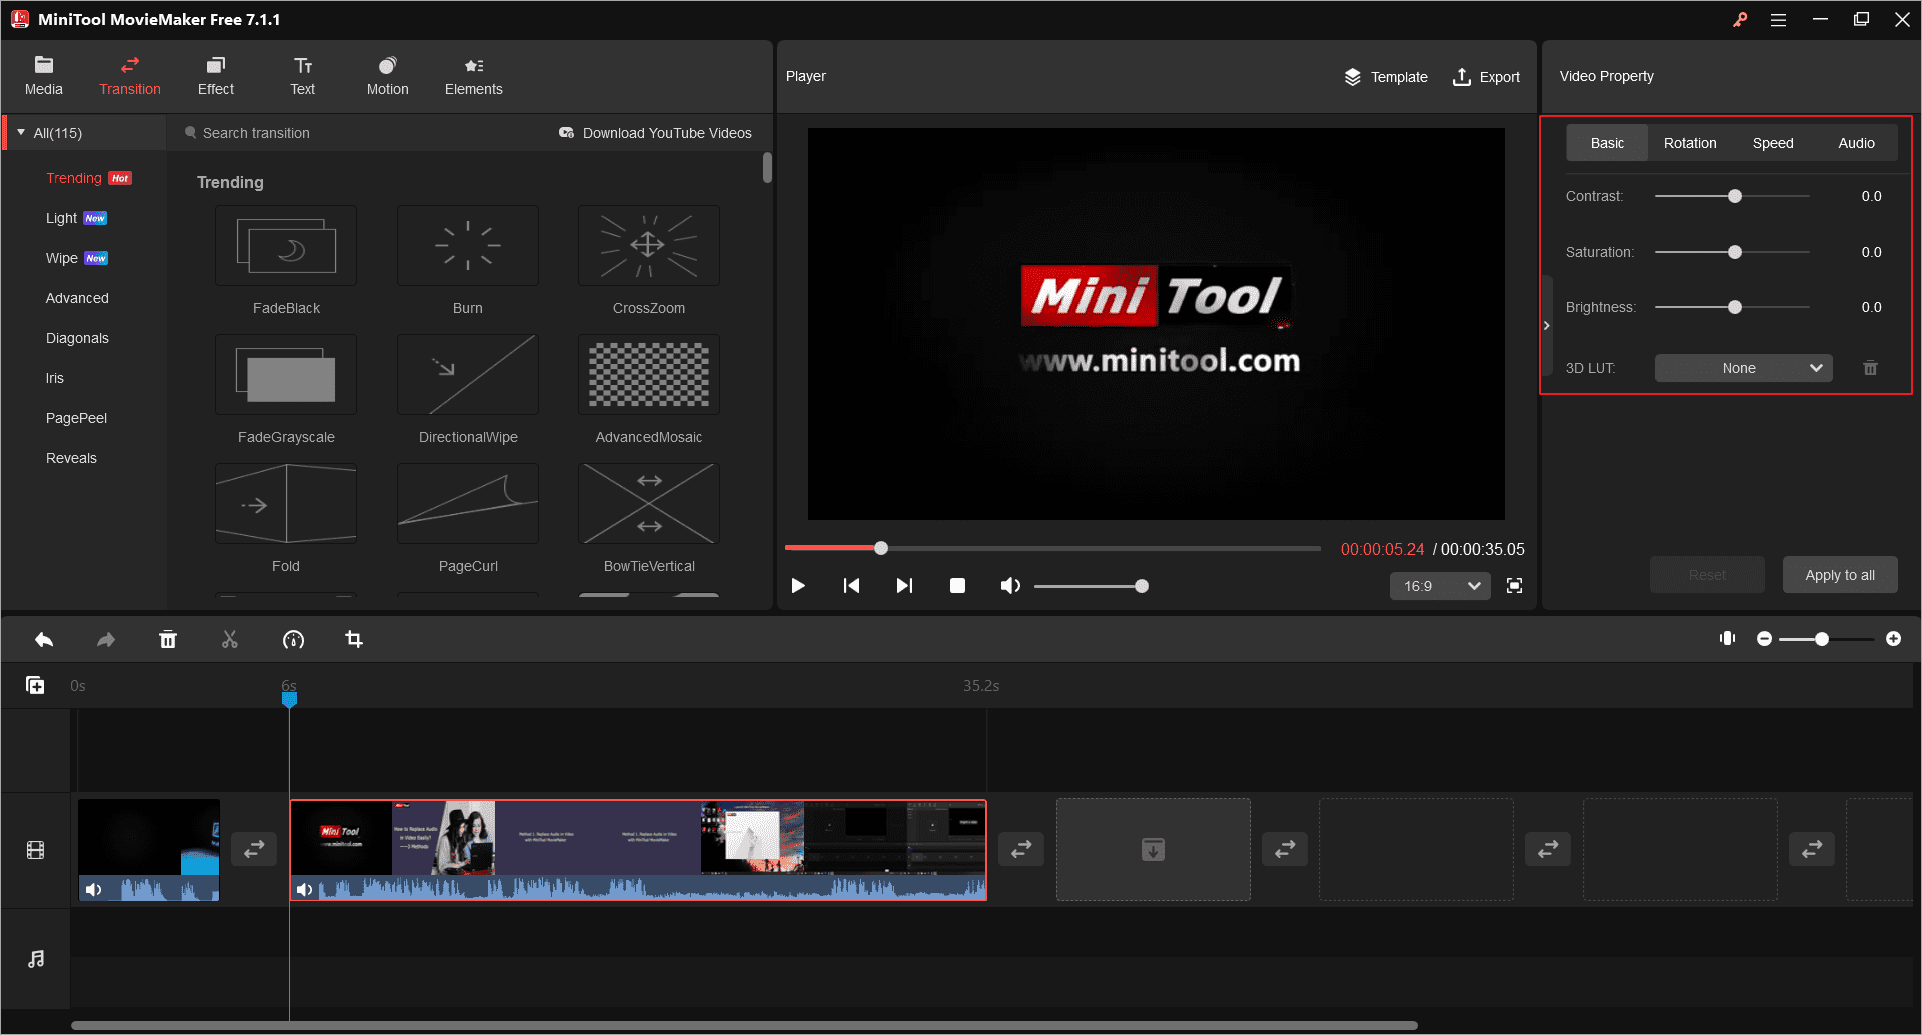Stop the video playback
This screenshot has width=1922, height=1035.
957,586
